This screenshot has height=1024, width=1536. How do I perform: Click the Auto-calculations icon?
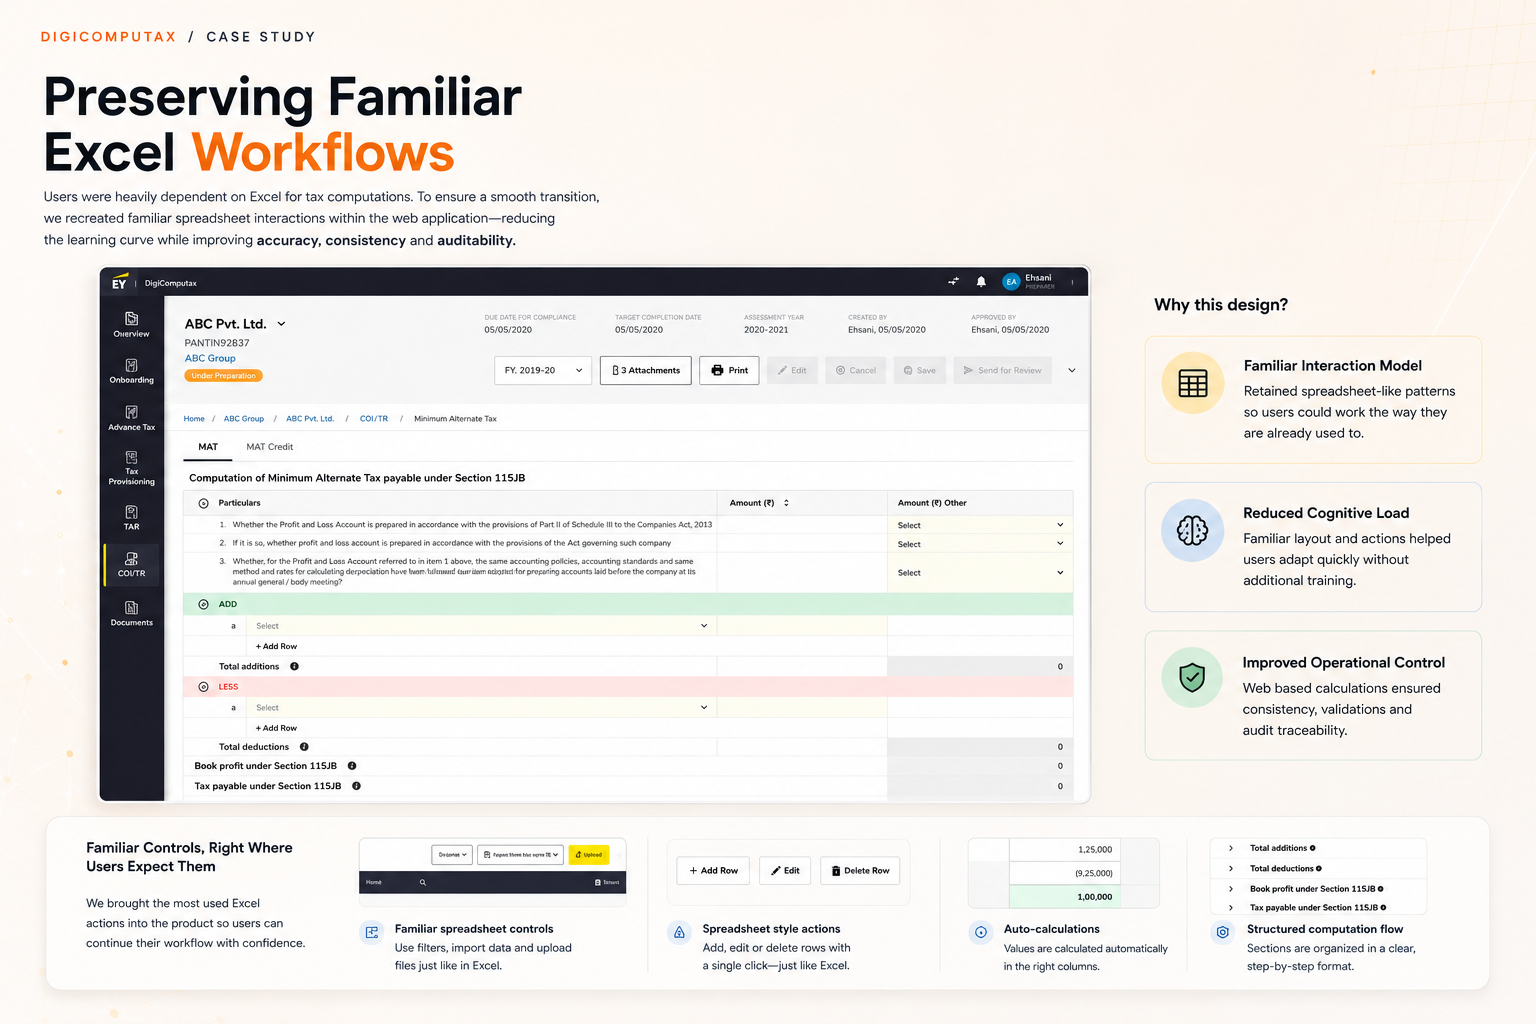pyautogui.click(x=981, y=932)
